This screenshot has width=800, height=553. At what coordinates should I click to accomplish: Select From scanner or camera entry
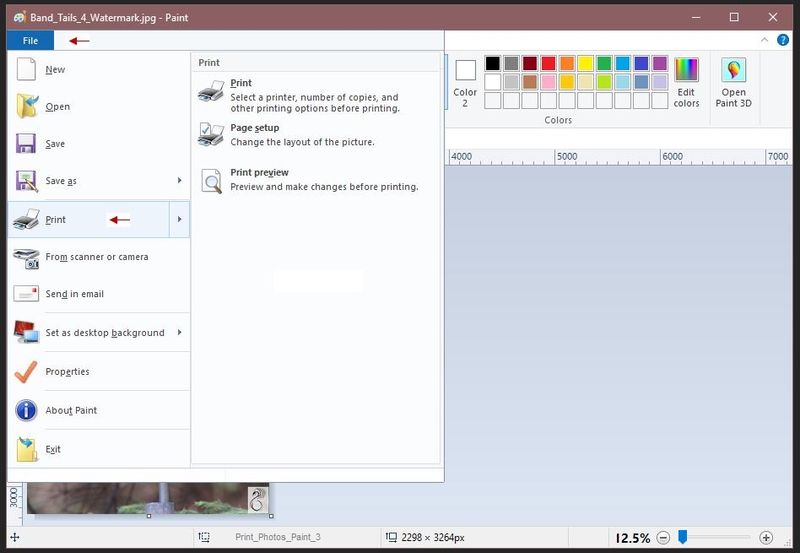tap(99, 257)
